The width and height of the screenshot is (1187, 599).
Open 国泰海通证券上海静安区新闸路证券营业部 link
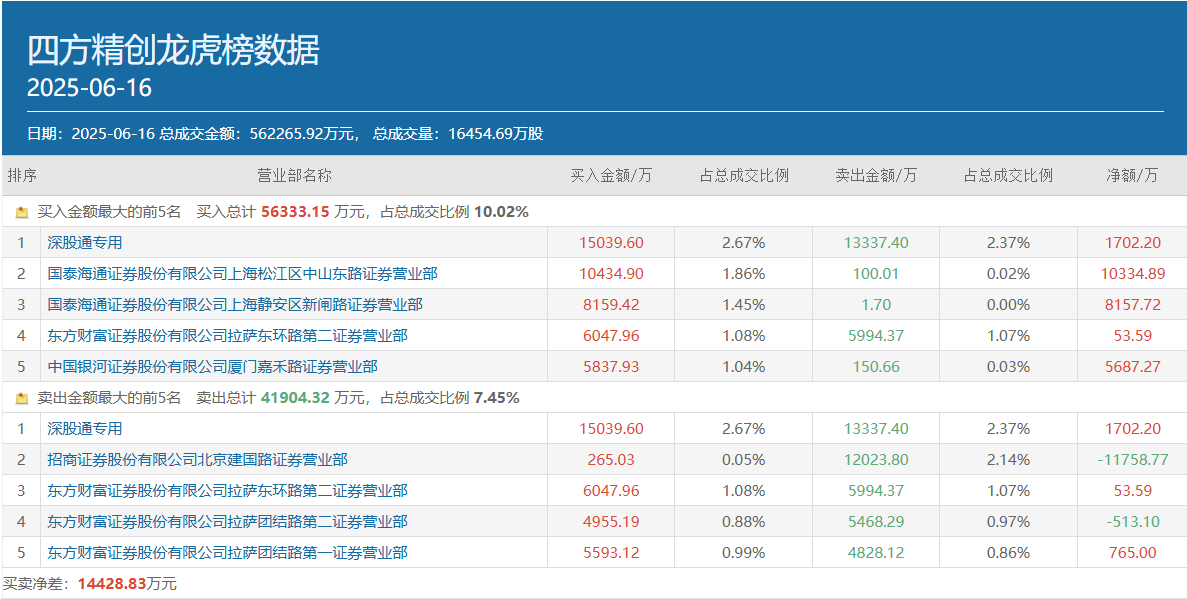pos(235,305)
